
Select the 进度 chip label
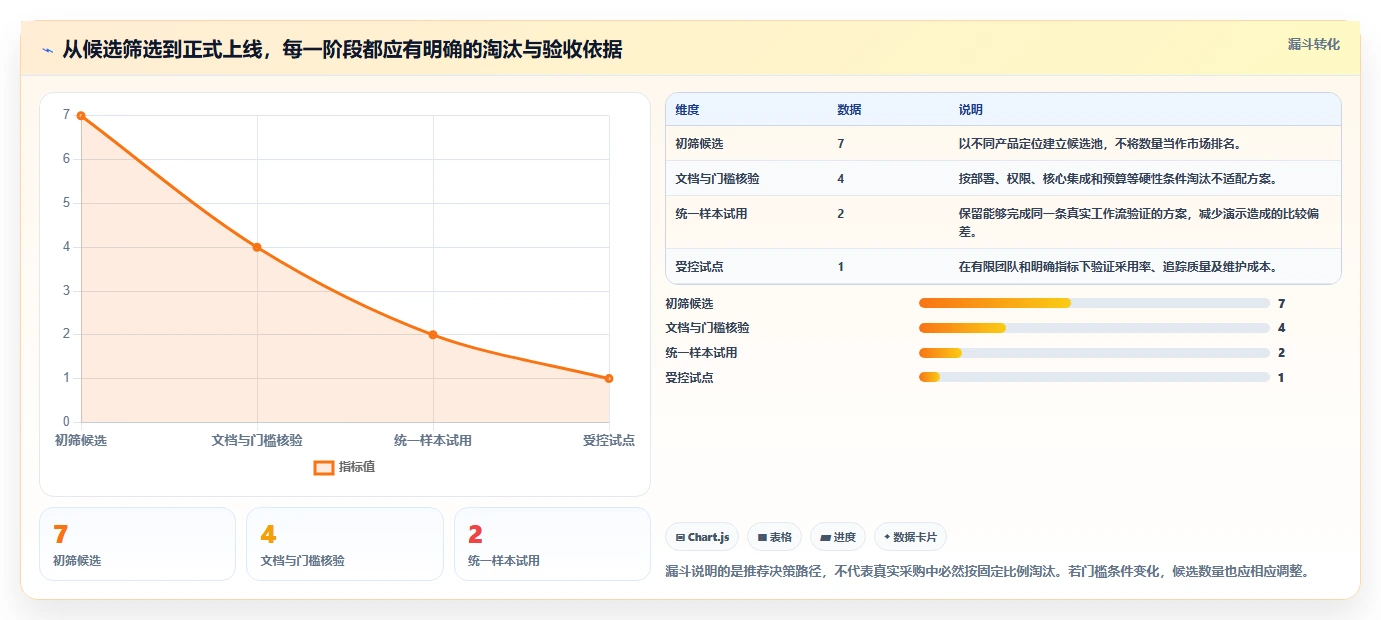[x=845, y=537]
